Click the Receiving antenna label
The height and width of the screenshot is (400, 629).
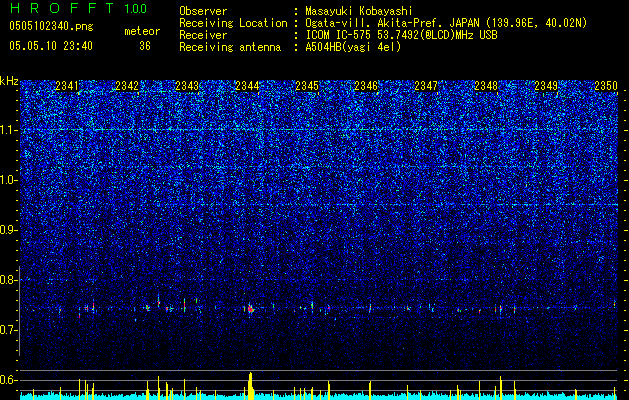(x=230, y=47)
